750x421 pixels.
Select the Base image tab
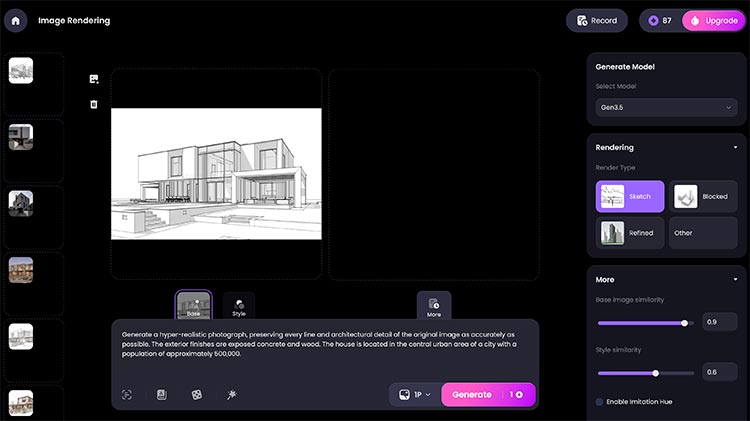(x=193, y=305)
